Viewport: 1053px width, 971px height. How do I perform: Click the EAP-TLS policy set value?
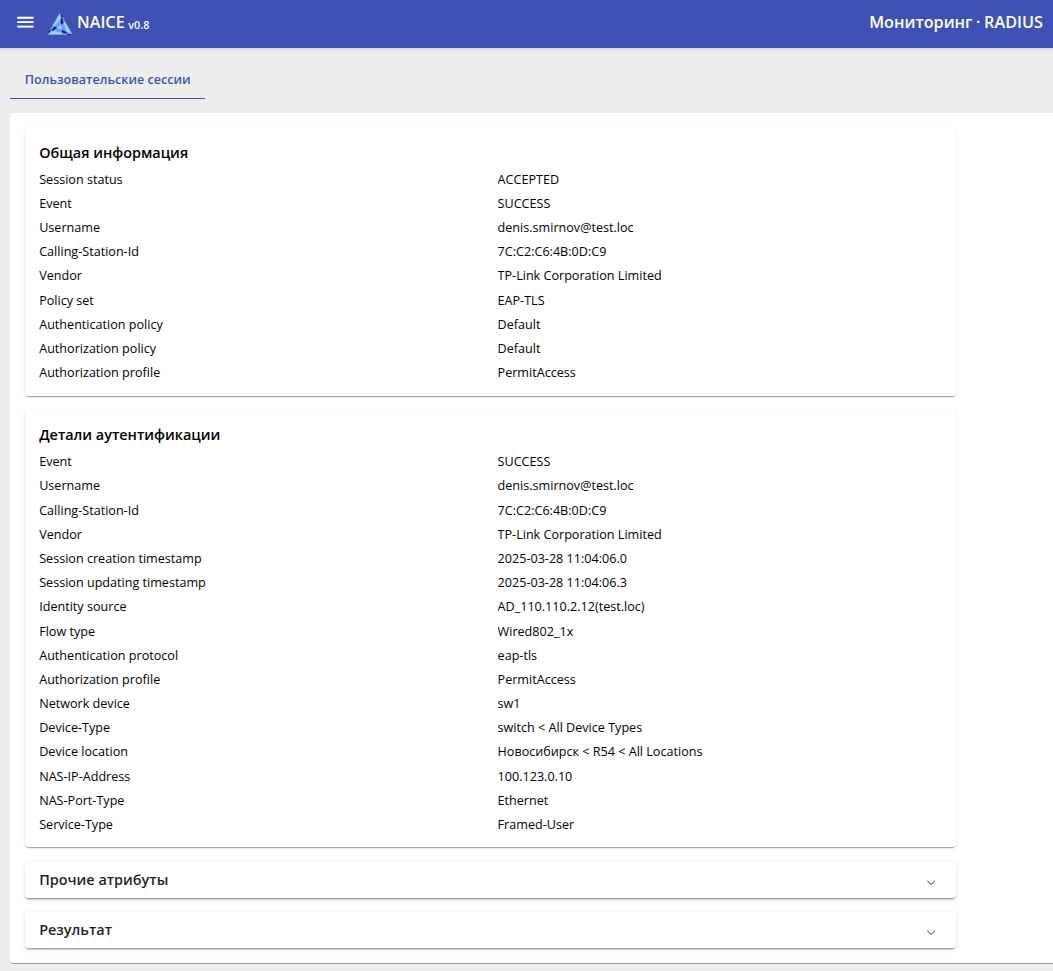point(521,300)
